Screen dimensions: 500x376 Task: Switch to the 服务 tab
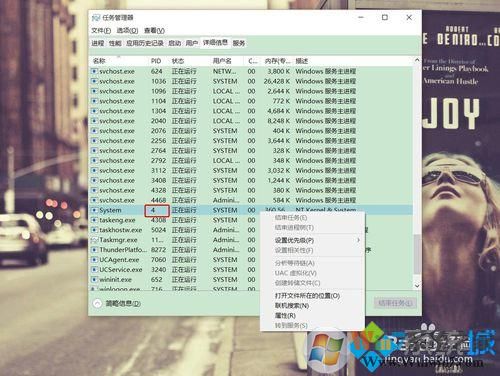(239, 43)
